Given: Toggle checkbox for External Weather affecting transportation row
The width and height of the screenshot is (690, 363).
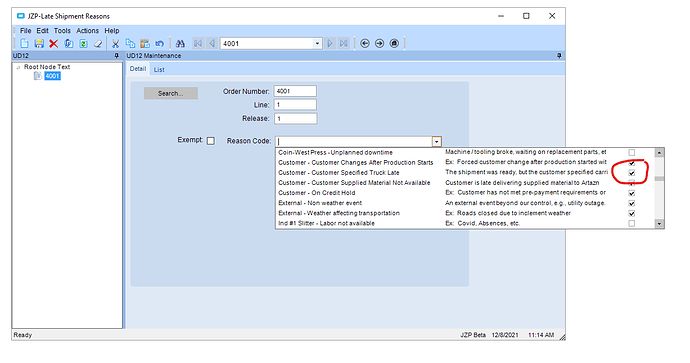Looking at the screenshot, I should pos(631,213).
